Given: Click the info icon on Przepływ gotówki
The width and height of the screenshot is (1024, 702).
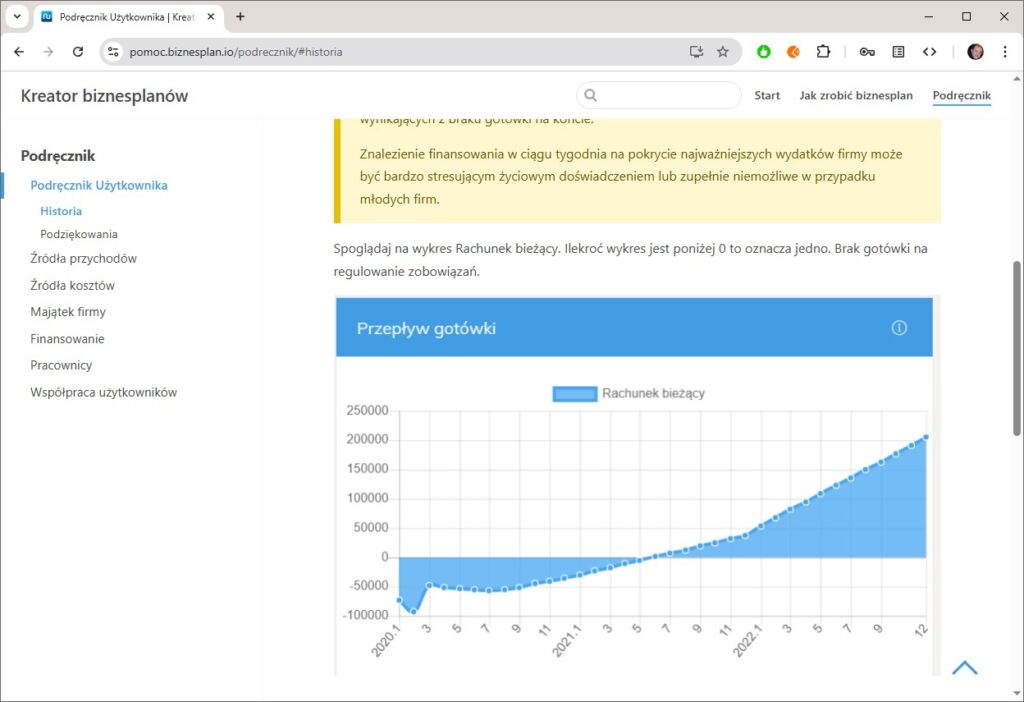Looking at the screenshot, I should (x=898, y=328).
